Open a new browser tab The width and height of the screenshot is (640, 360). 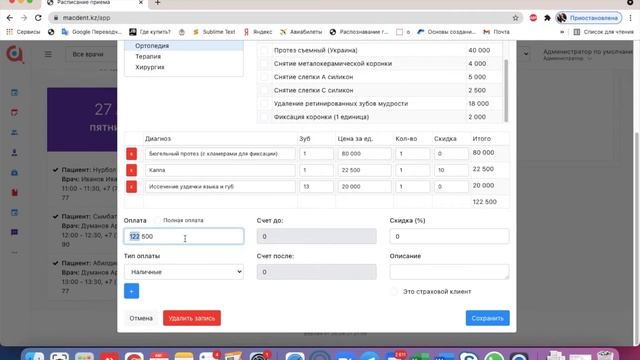(158, 3)
